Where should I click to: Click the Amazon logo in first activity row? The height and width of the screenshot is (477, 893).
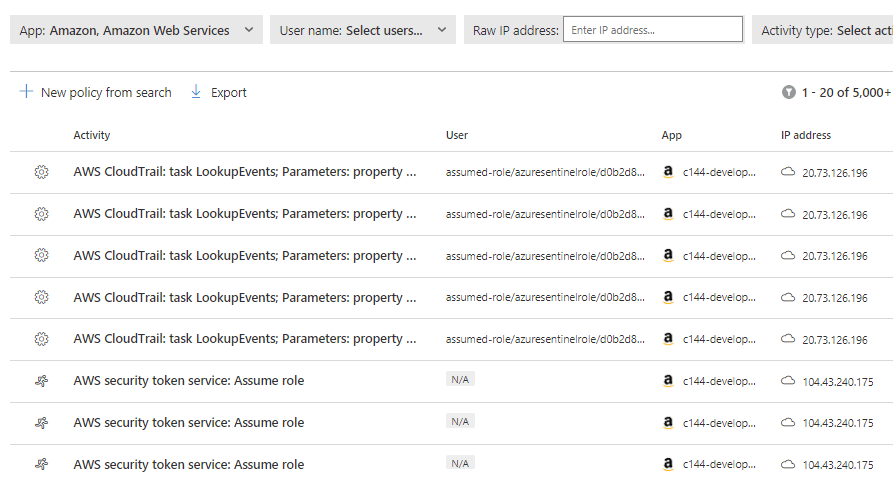(x=668, y=172)
